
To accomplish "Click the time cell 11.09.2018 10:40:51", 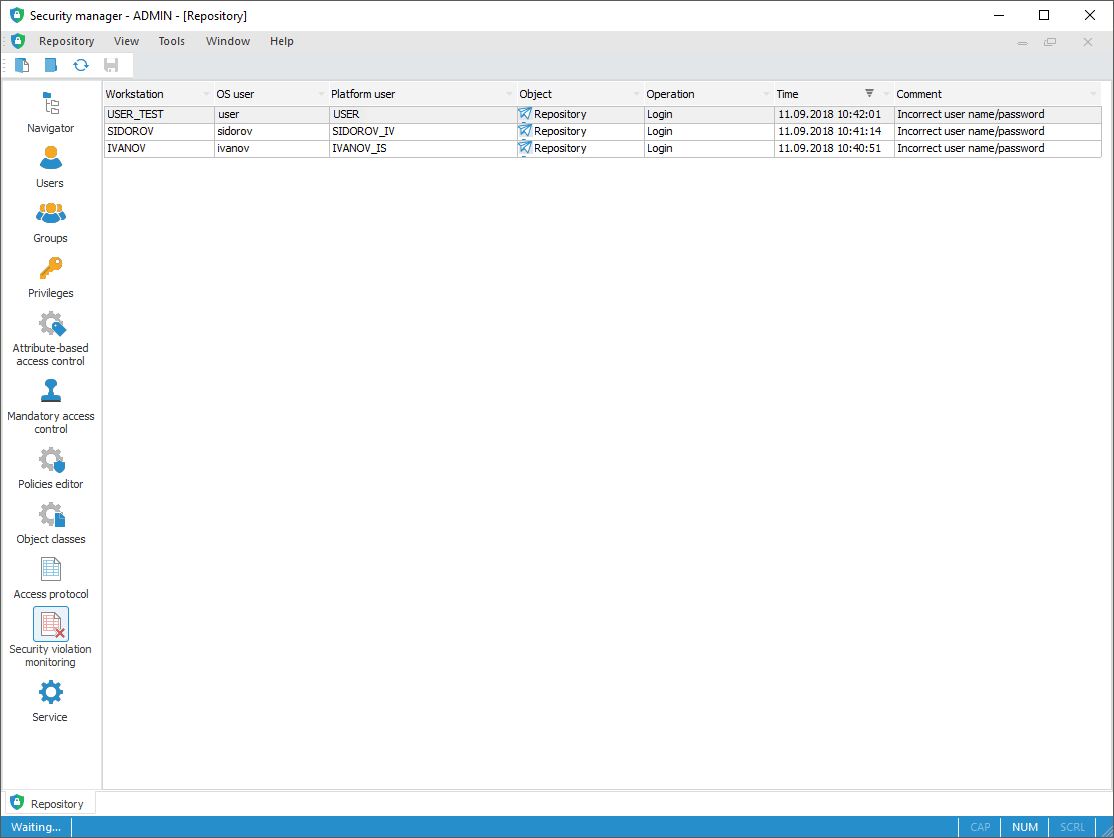I will 833,148.
